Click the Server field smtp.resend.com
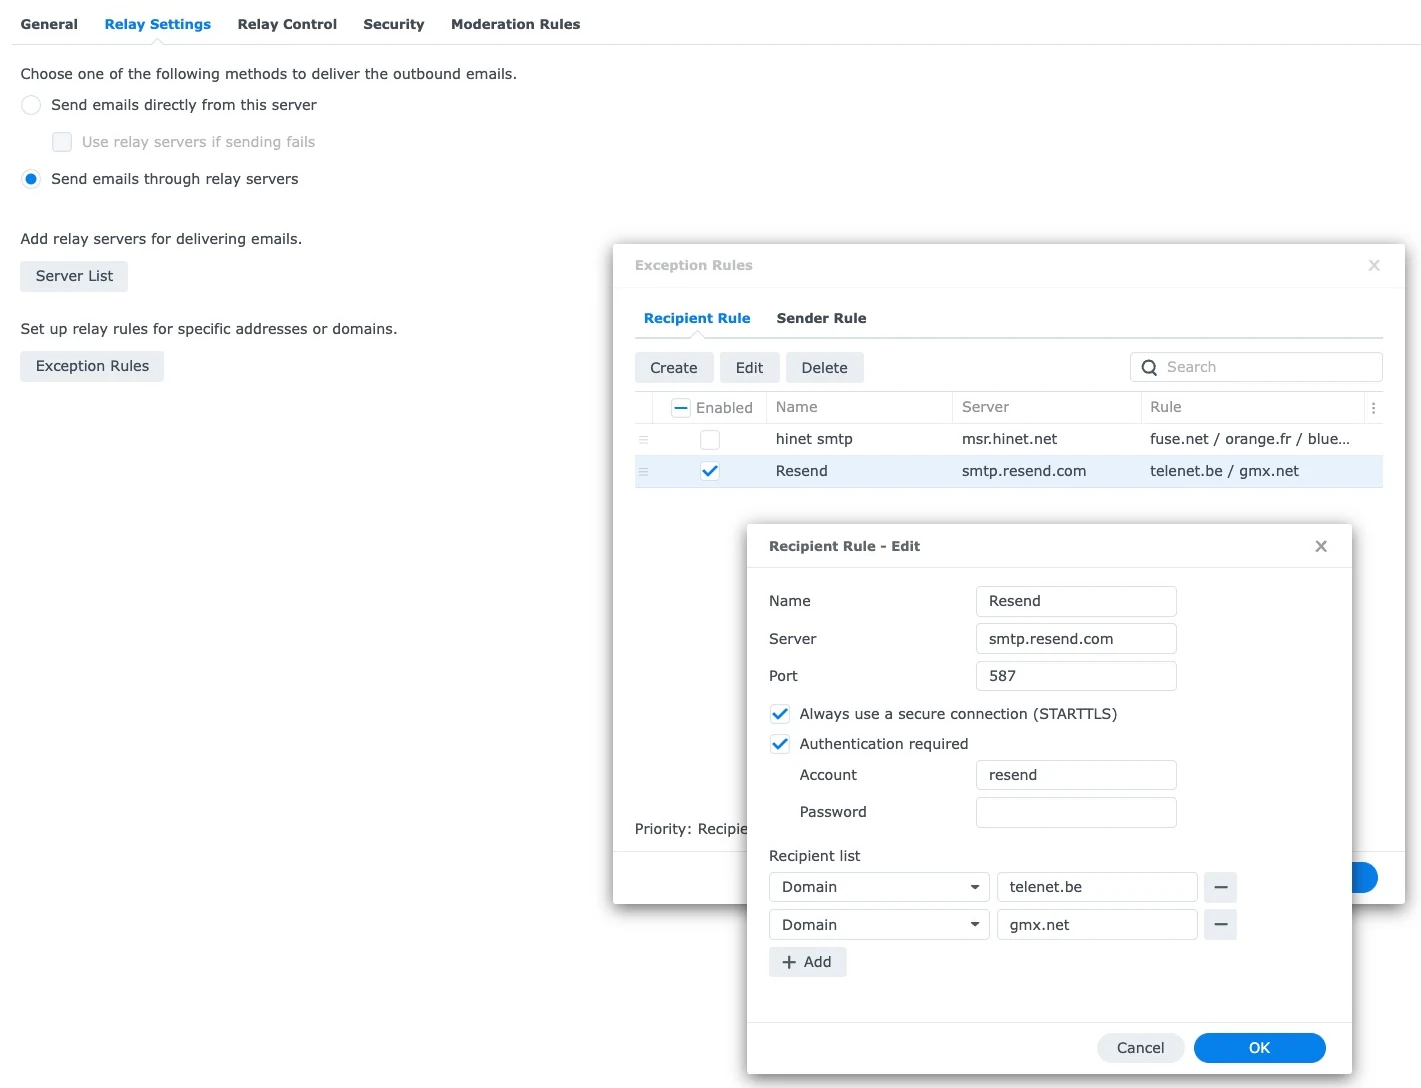Screen dimensions: 1421x1088 (1076, 639)
